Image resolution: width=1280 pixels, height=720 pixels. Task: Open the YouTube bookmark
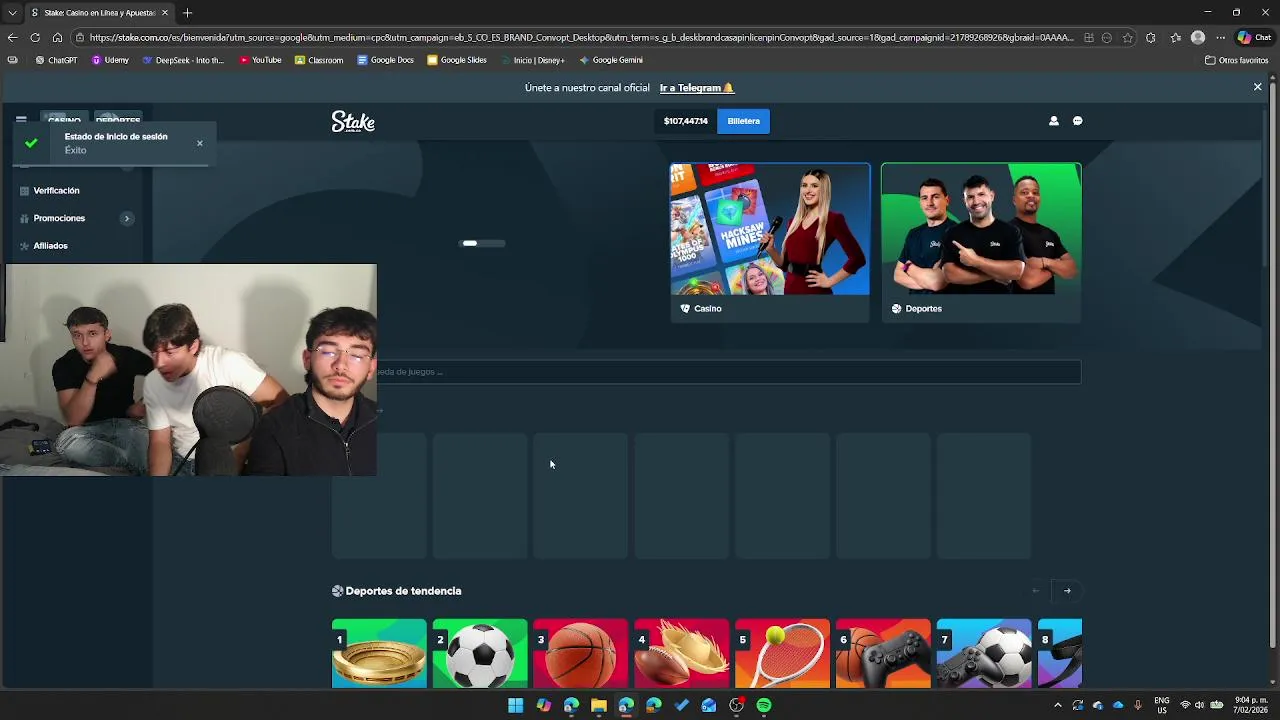tap(260, 60)
